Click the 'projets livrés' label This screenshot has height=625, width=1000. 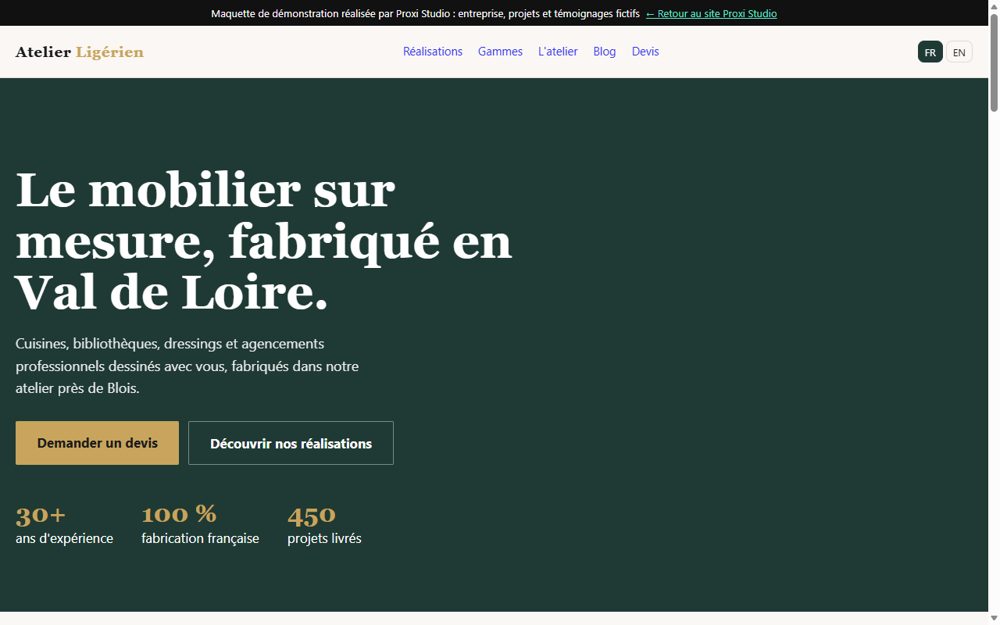324,538
